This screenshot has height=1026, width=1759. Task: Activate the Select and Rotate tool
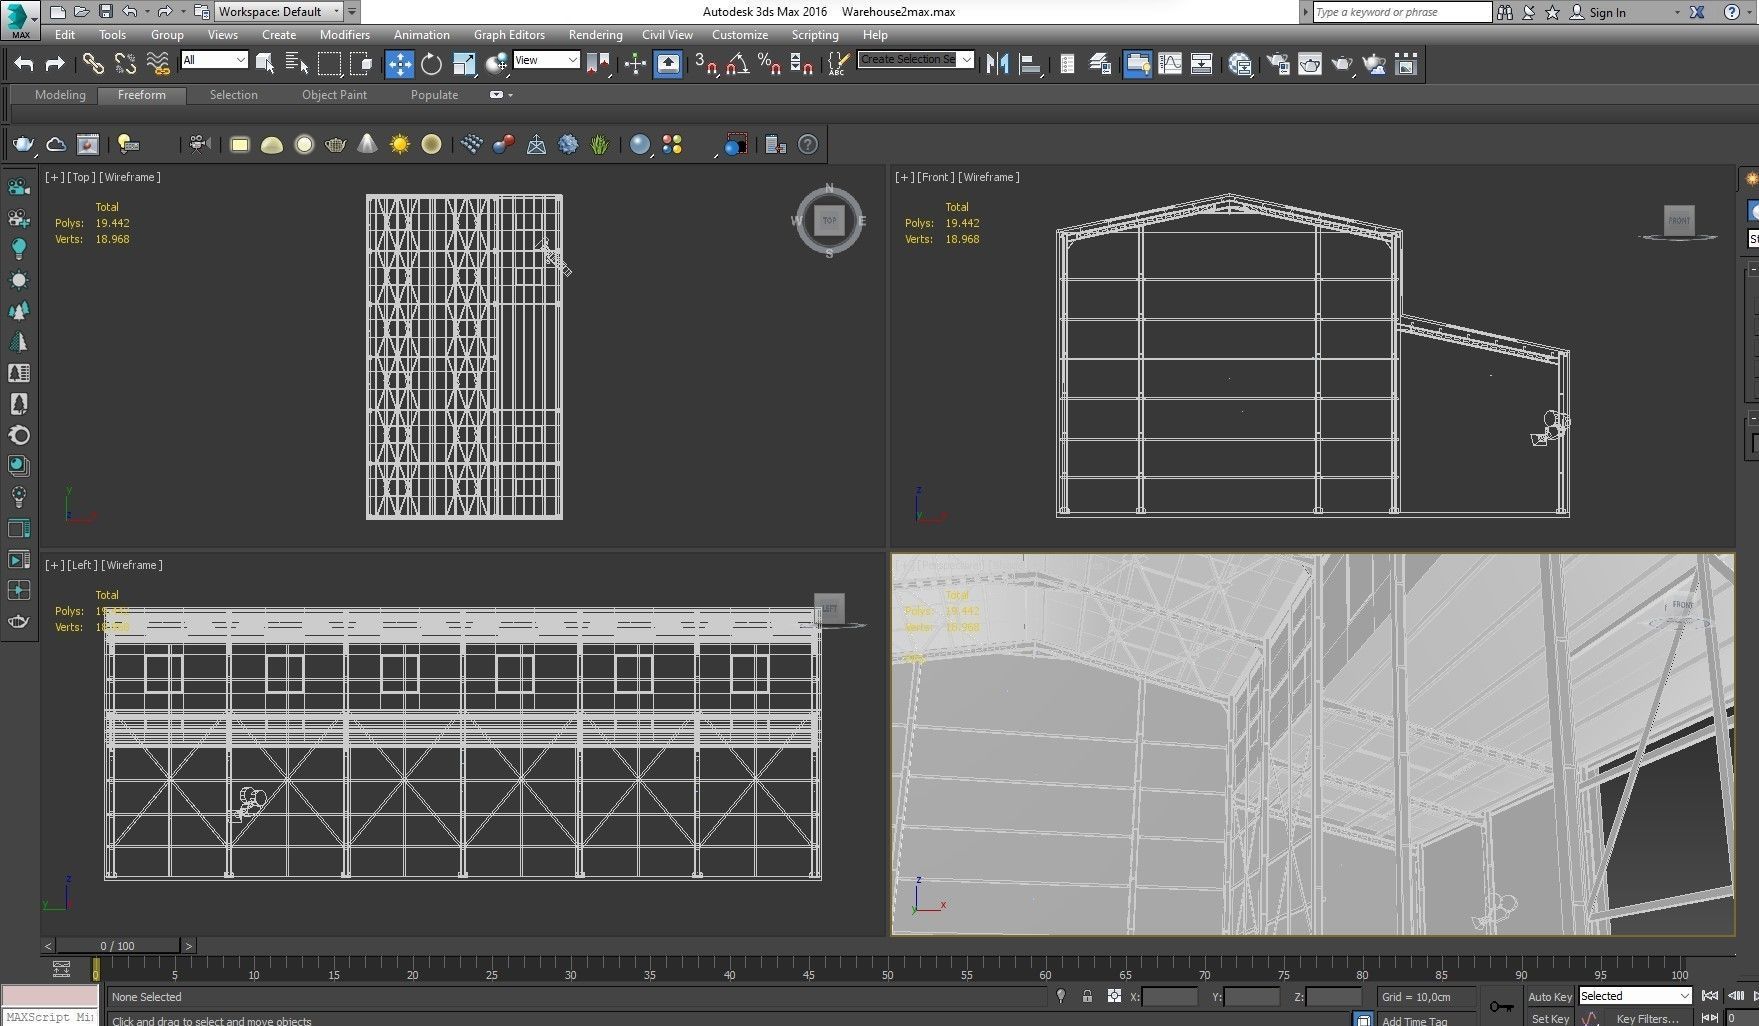(431, 64)
